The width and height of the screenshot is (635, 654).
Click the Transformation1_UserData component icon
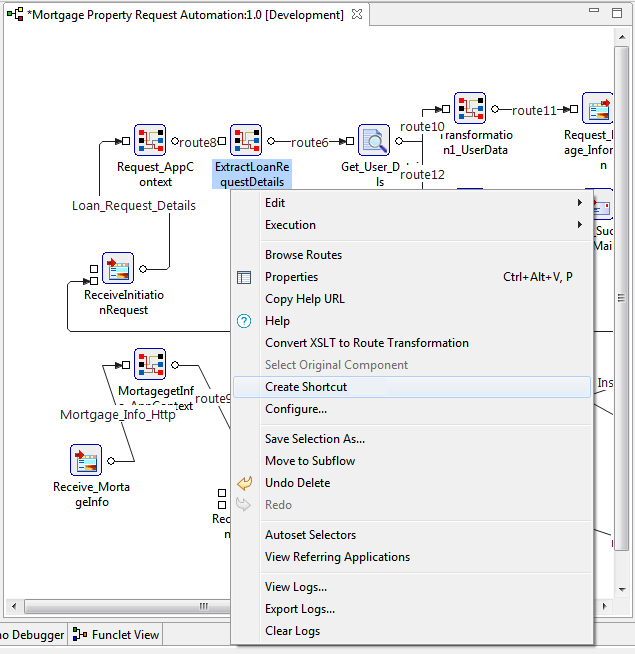tap(470, 108)
